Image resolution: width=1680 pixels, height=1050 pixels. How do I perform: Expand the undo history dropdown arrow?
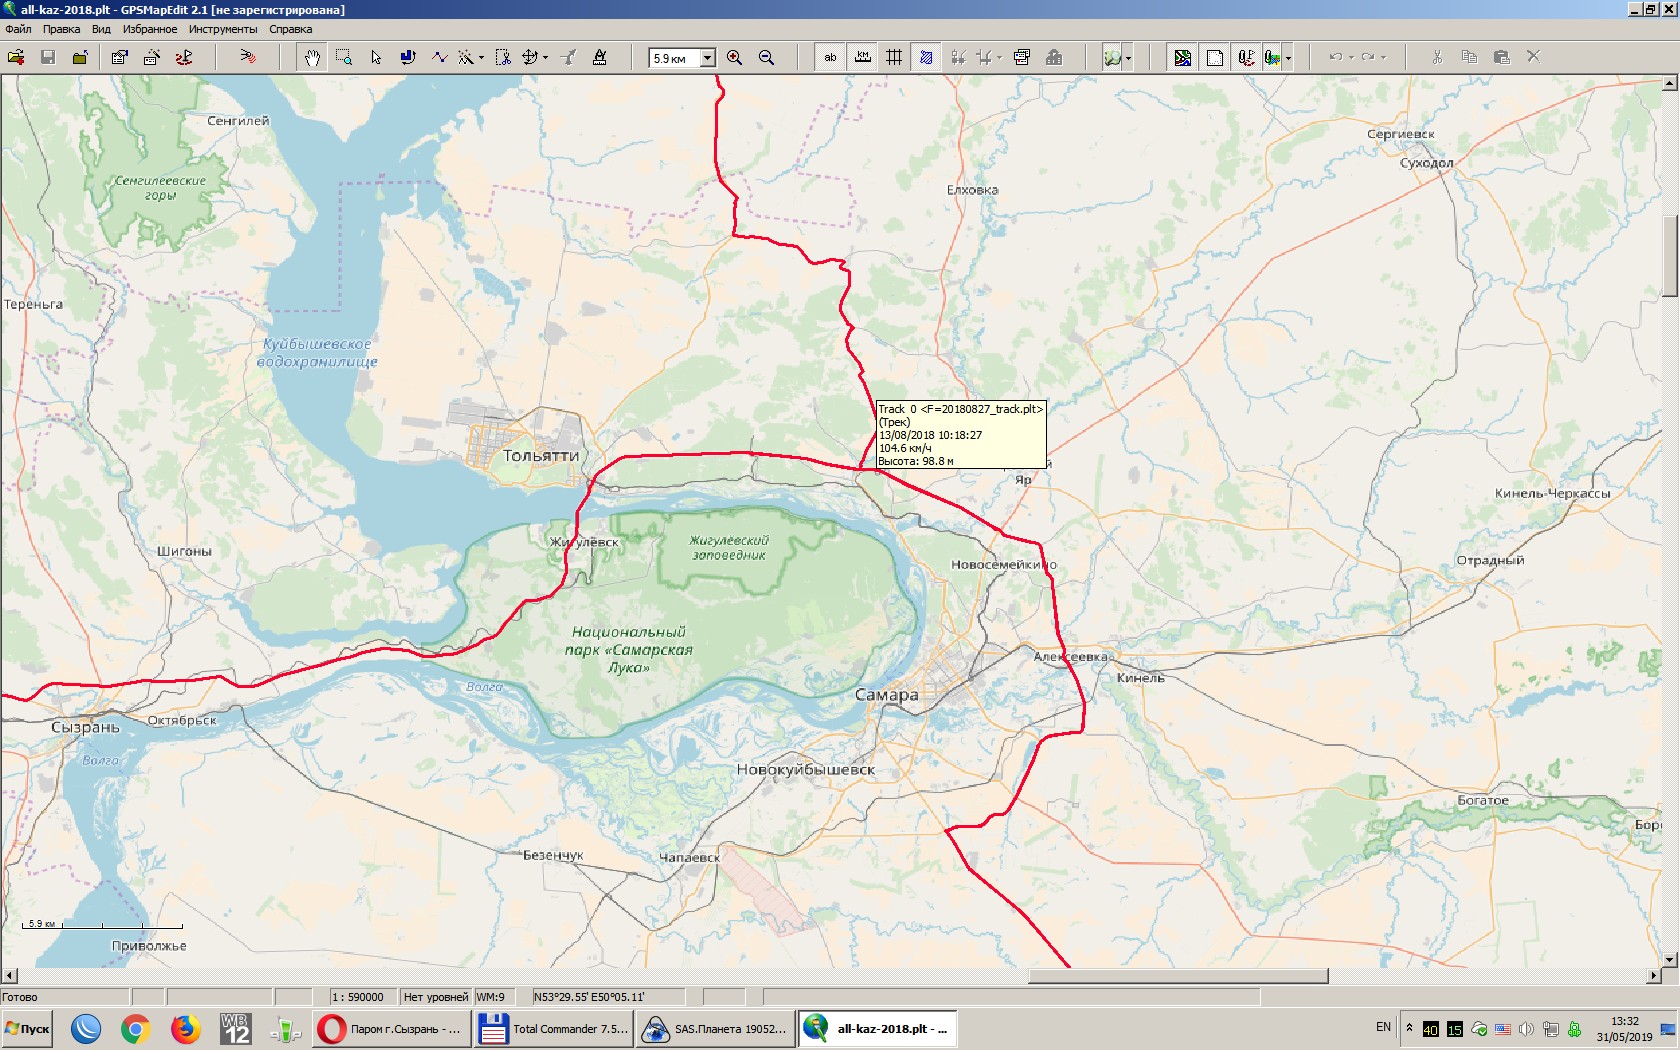tap(1351, 57)
